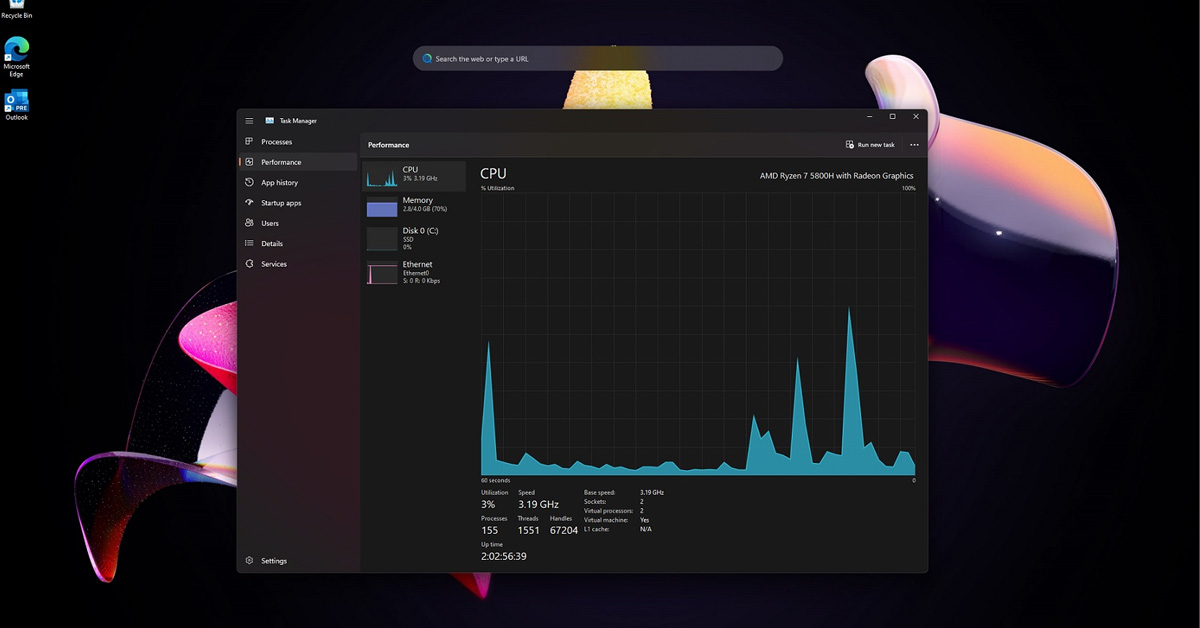Click Run new task button
The width and height of the screenshot is (1200, 628).
870,145
